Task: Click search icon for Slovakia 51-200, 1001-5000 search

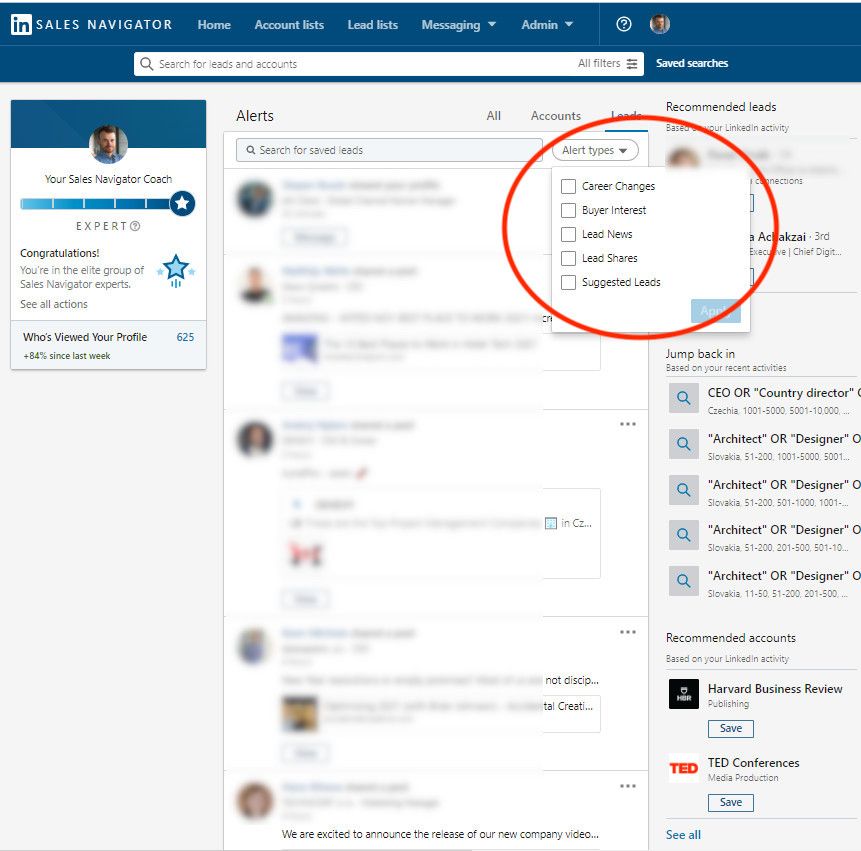Action: click(x=683, y=444)
